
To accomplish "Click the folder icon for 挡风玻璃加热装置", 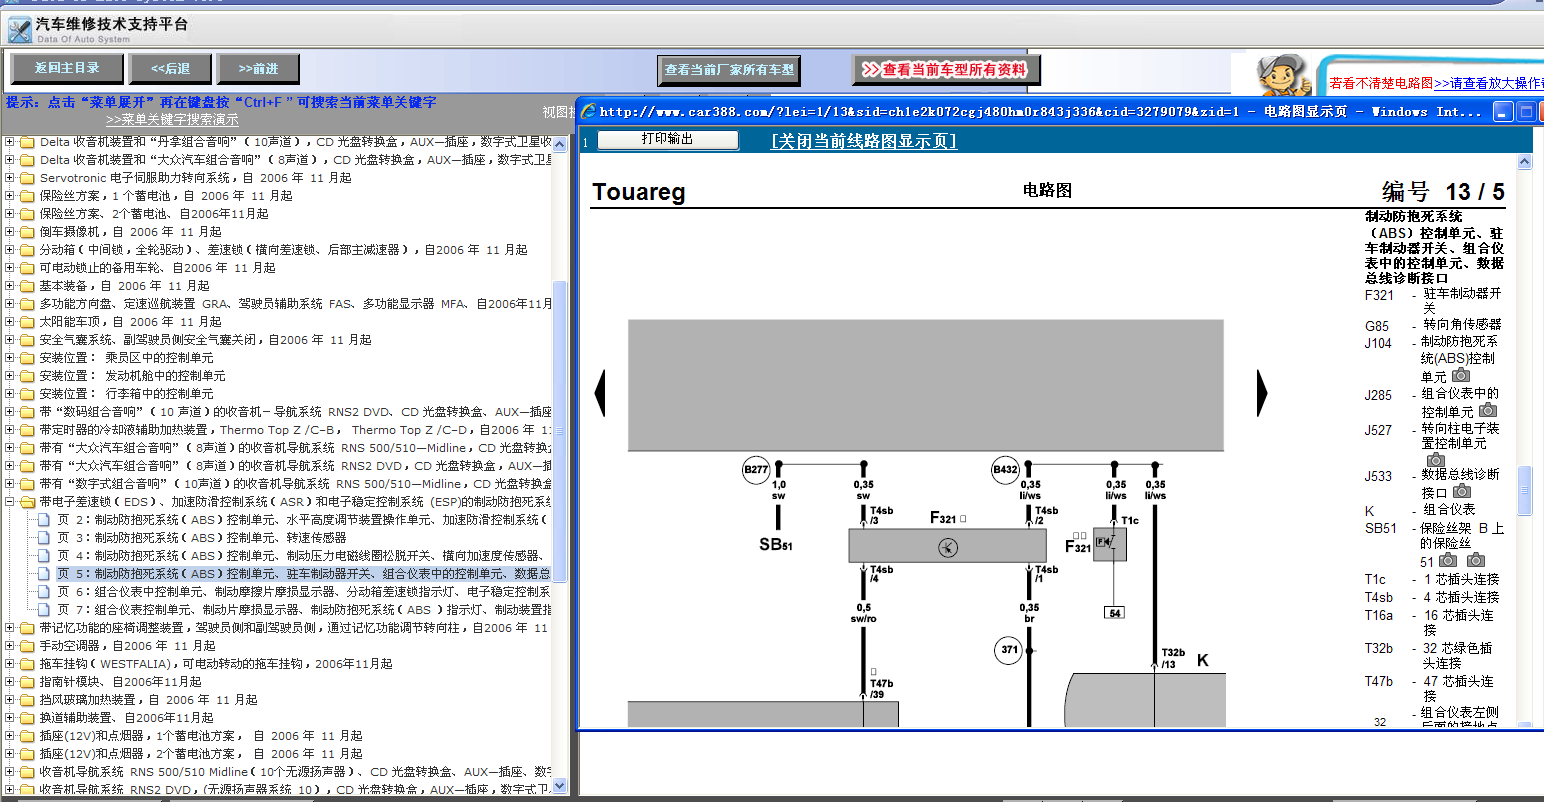I will coord(27,700).
